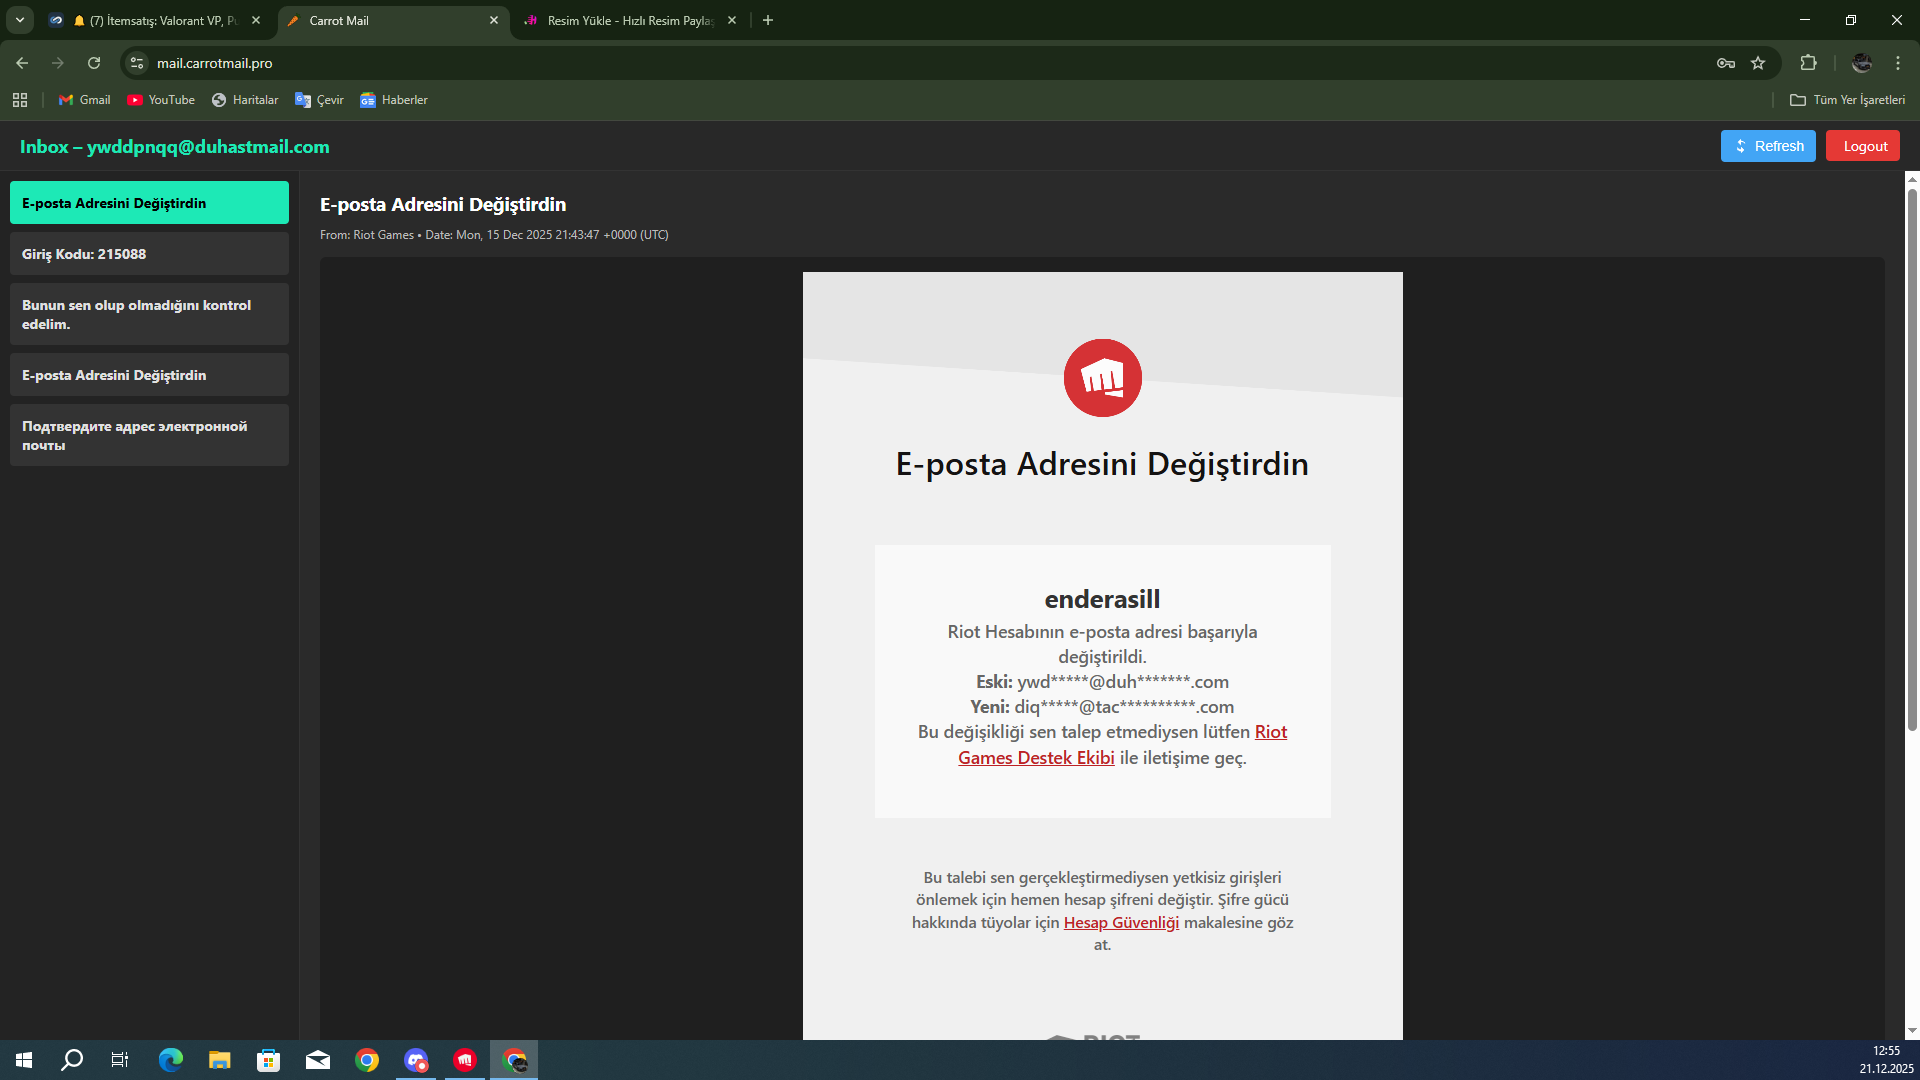Viewport: 1920px width, 1080px height.
Task: Open the YouTube bookmark
Action: [161, 100]
